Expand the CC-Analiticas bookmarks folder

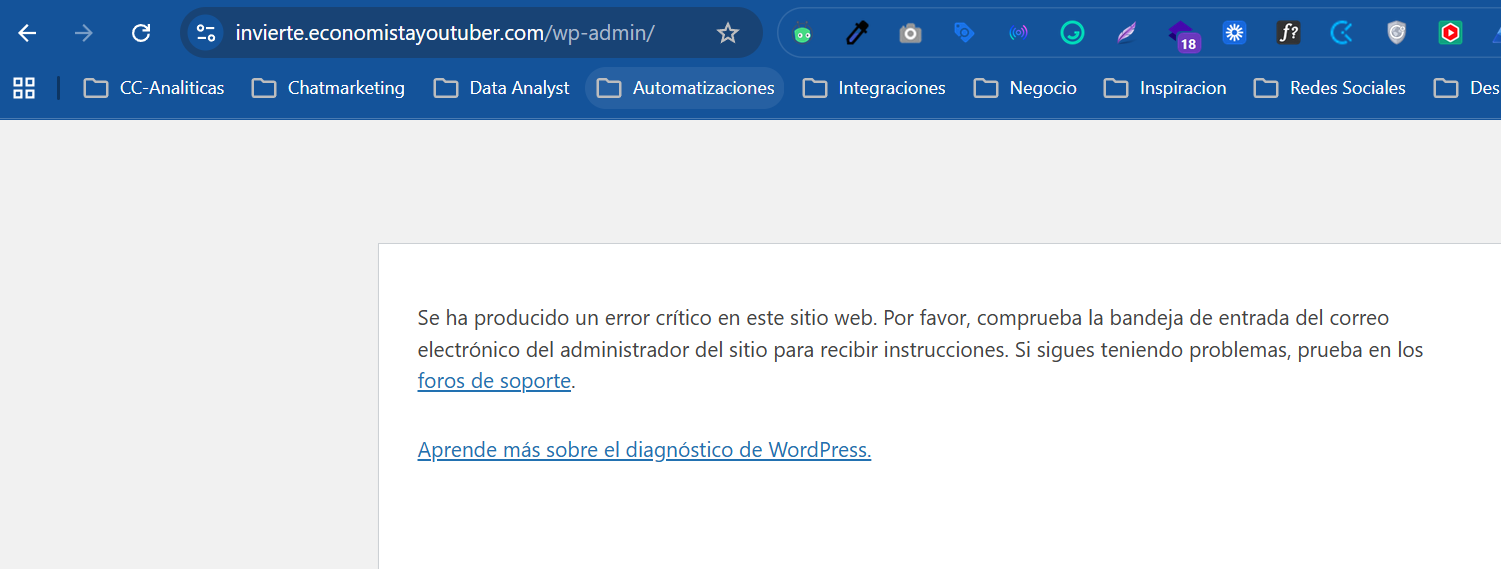(x=154, y=88)
